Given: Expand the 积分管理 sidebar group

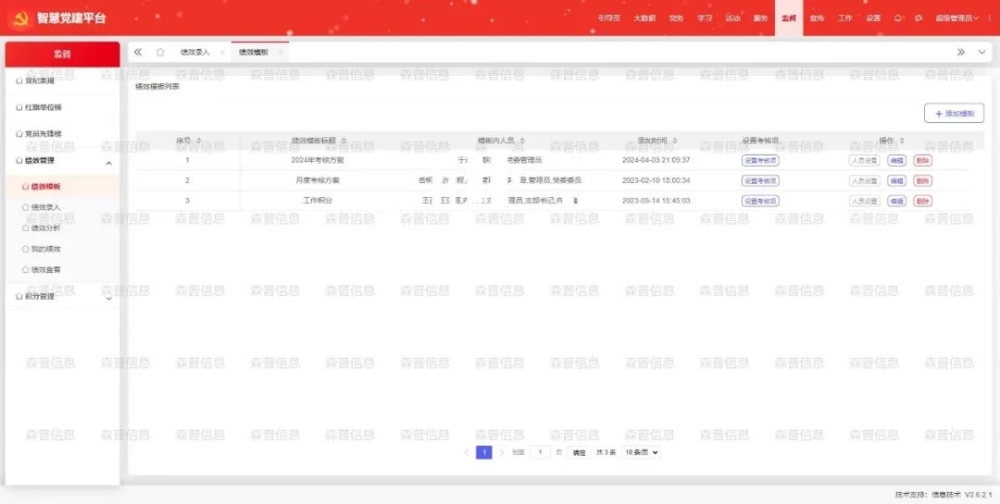Looking at the screenshot, I should point(109,297).
